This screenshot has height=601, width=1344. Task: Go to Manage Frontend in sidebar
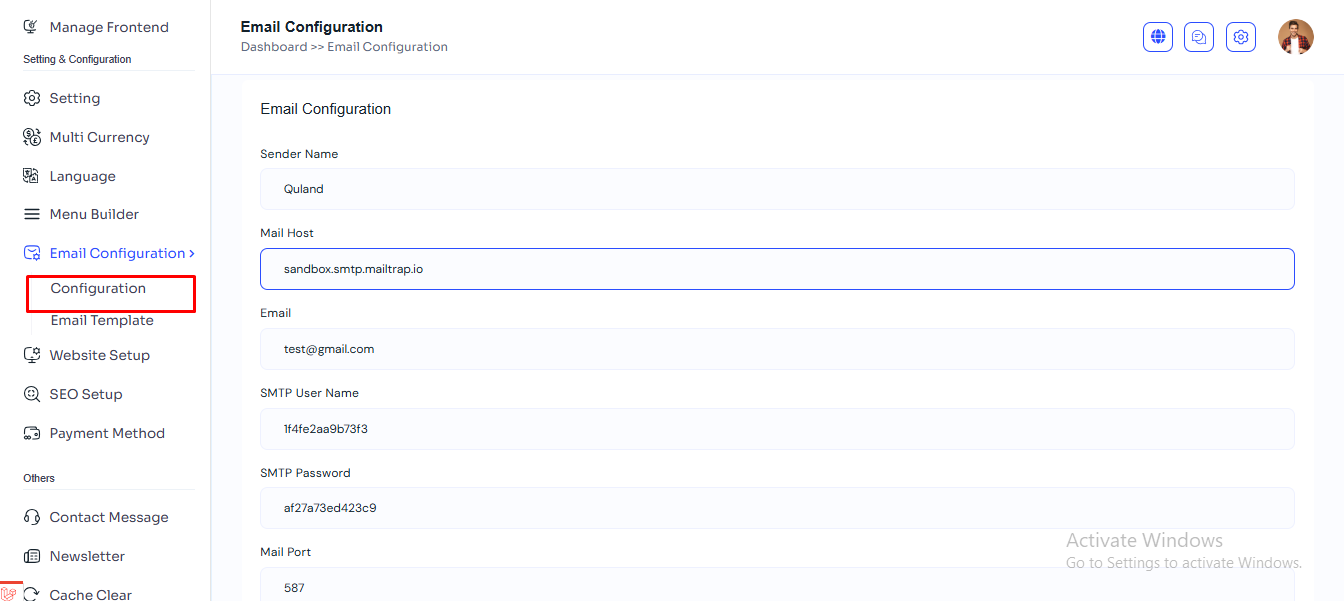coord(108,27)
